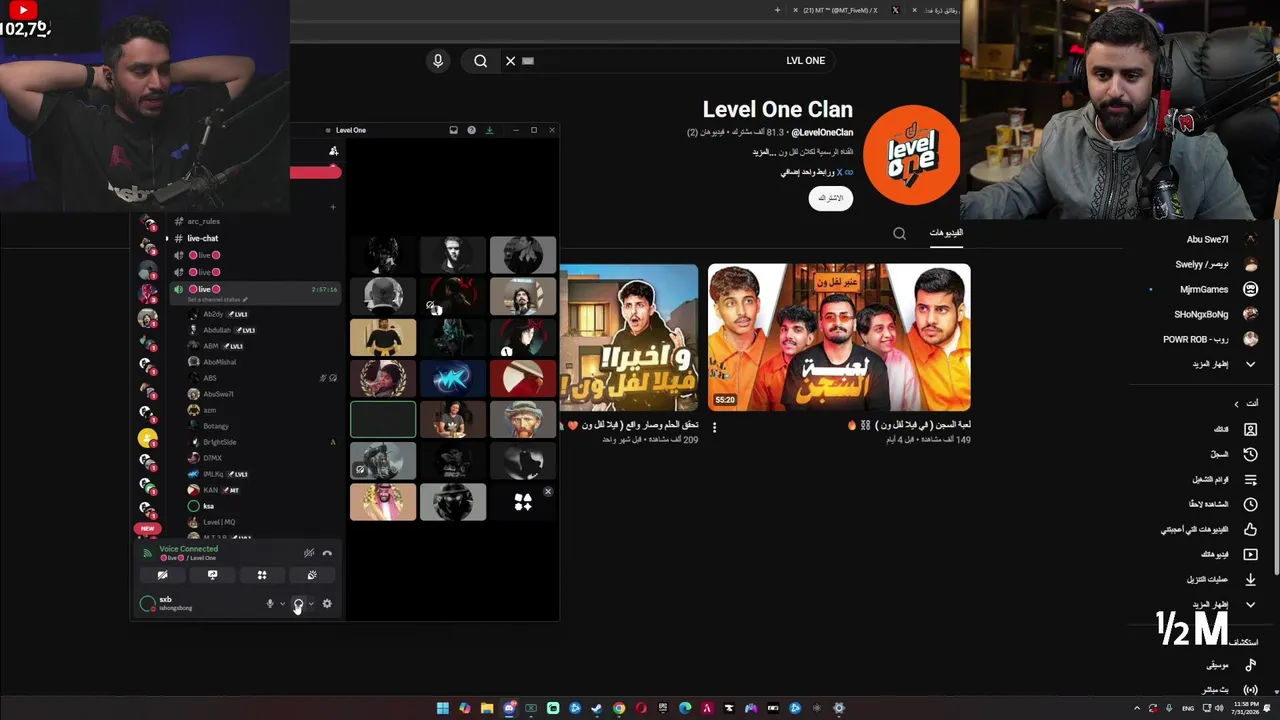The height and width of the screenshot is (720, 1280).
Task: Turn on Discord camera button
Action: coord(162,575)
